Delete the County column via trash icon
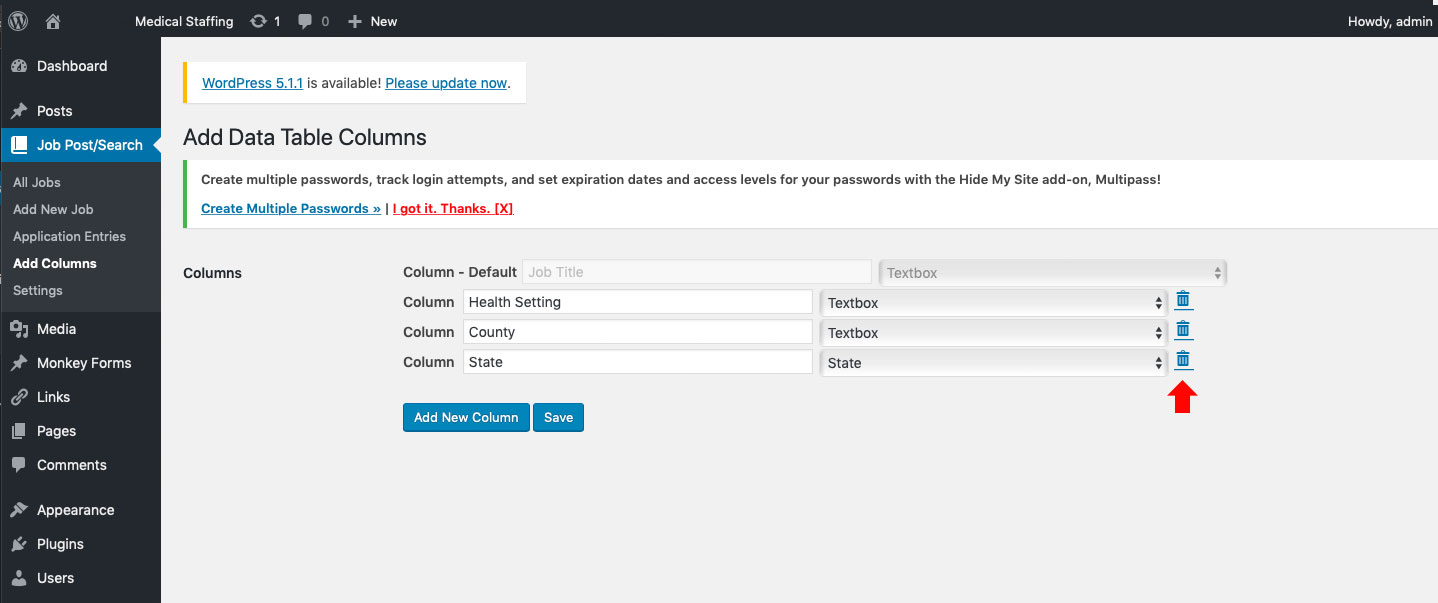 1183,330
